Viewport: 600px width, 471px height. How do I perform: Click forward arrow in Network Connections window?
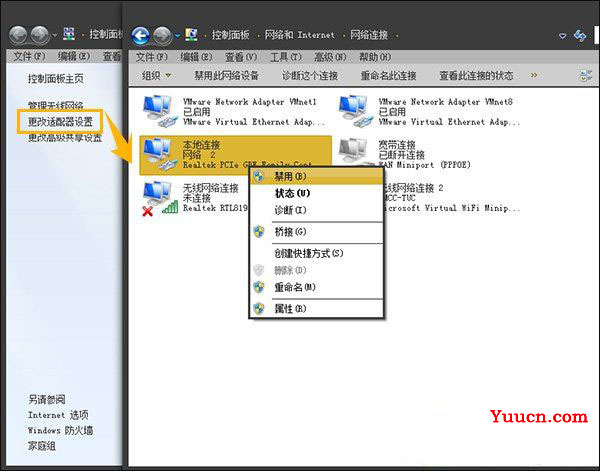[162, 36]
